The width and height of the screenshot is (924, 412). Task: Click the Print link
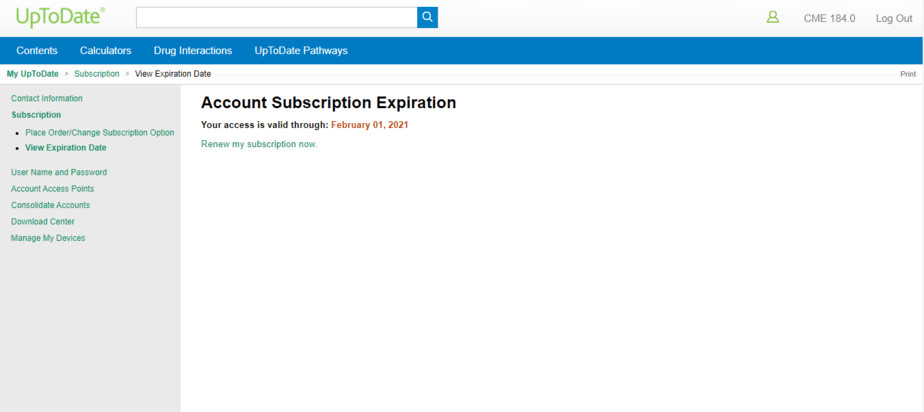point(907,74)
